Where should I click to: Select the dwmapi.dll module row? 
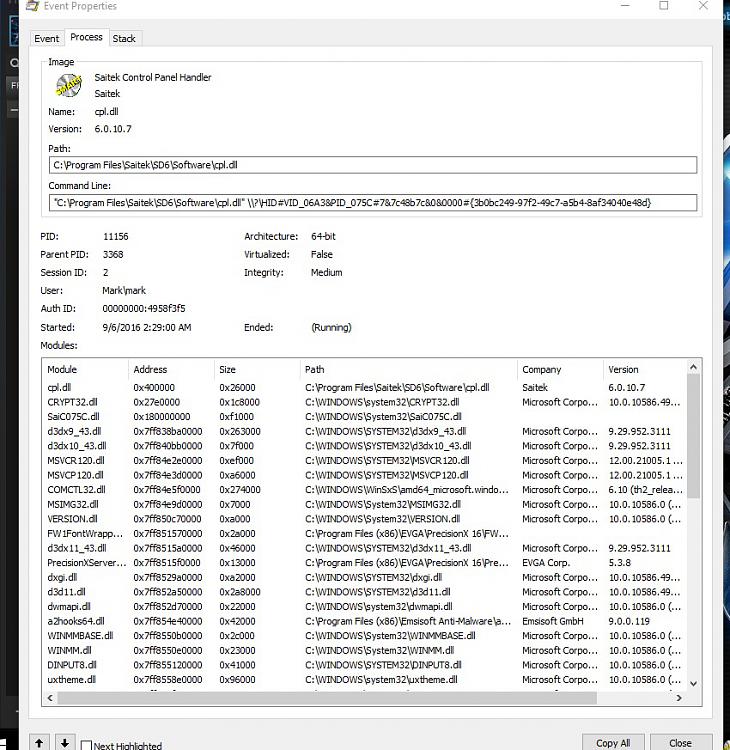tap(365, 607)
